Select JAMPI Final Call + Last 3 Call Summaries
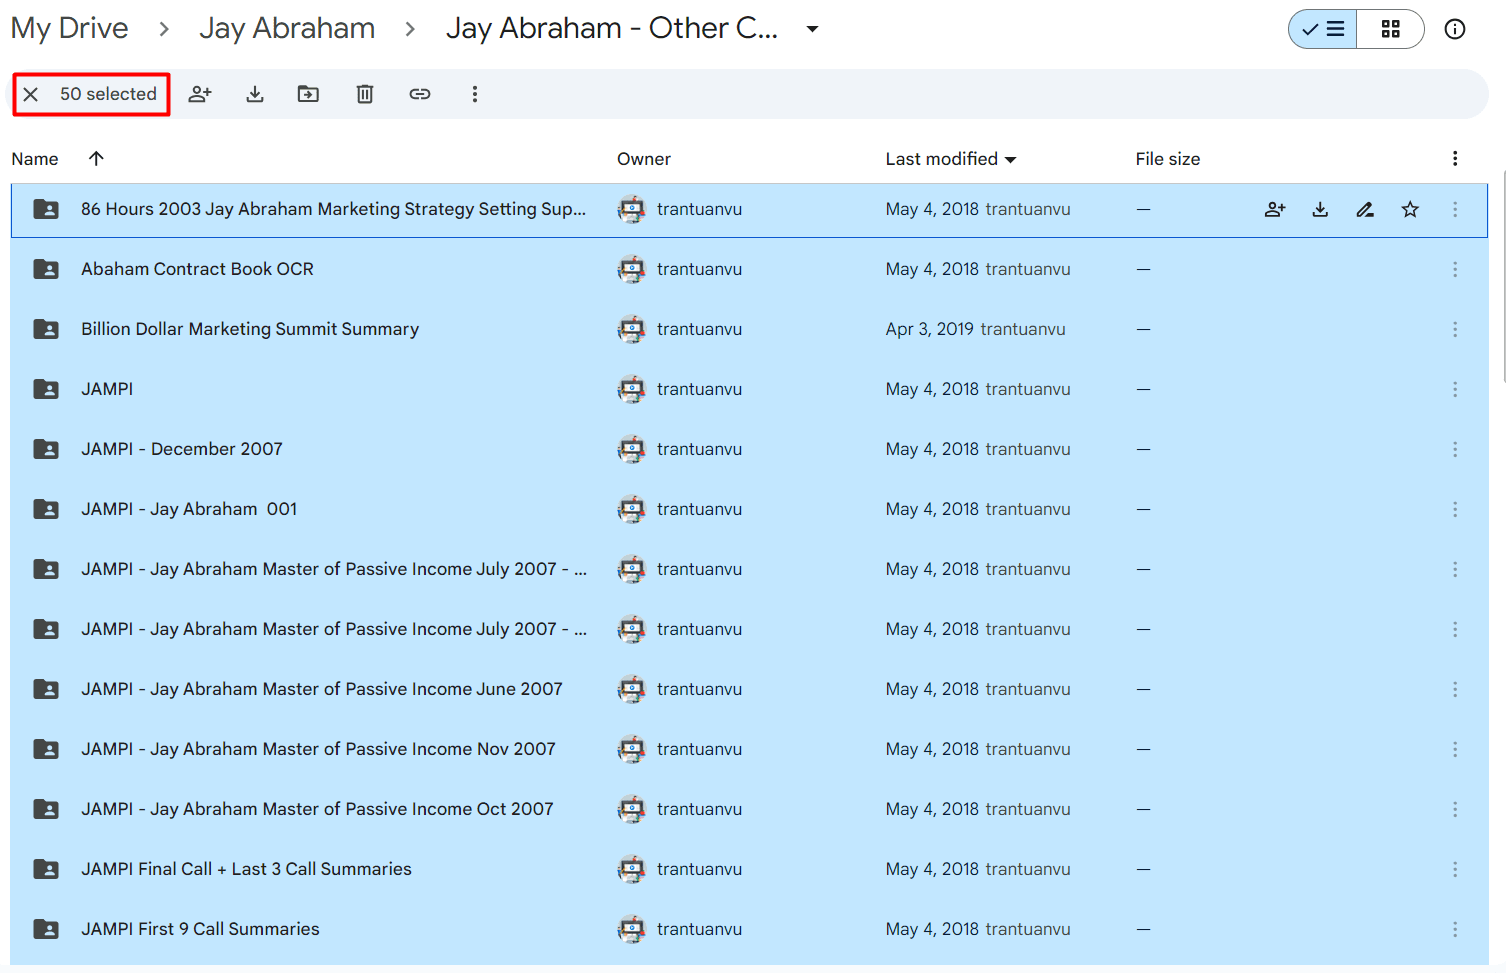The height and width of the screenshot is (973, 1506). coord(749,869)
